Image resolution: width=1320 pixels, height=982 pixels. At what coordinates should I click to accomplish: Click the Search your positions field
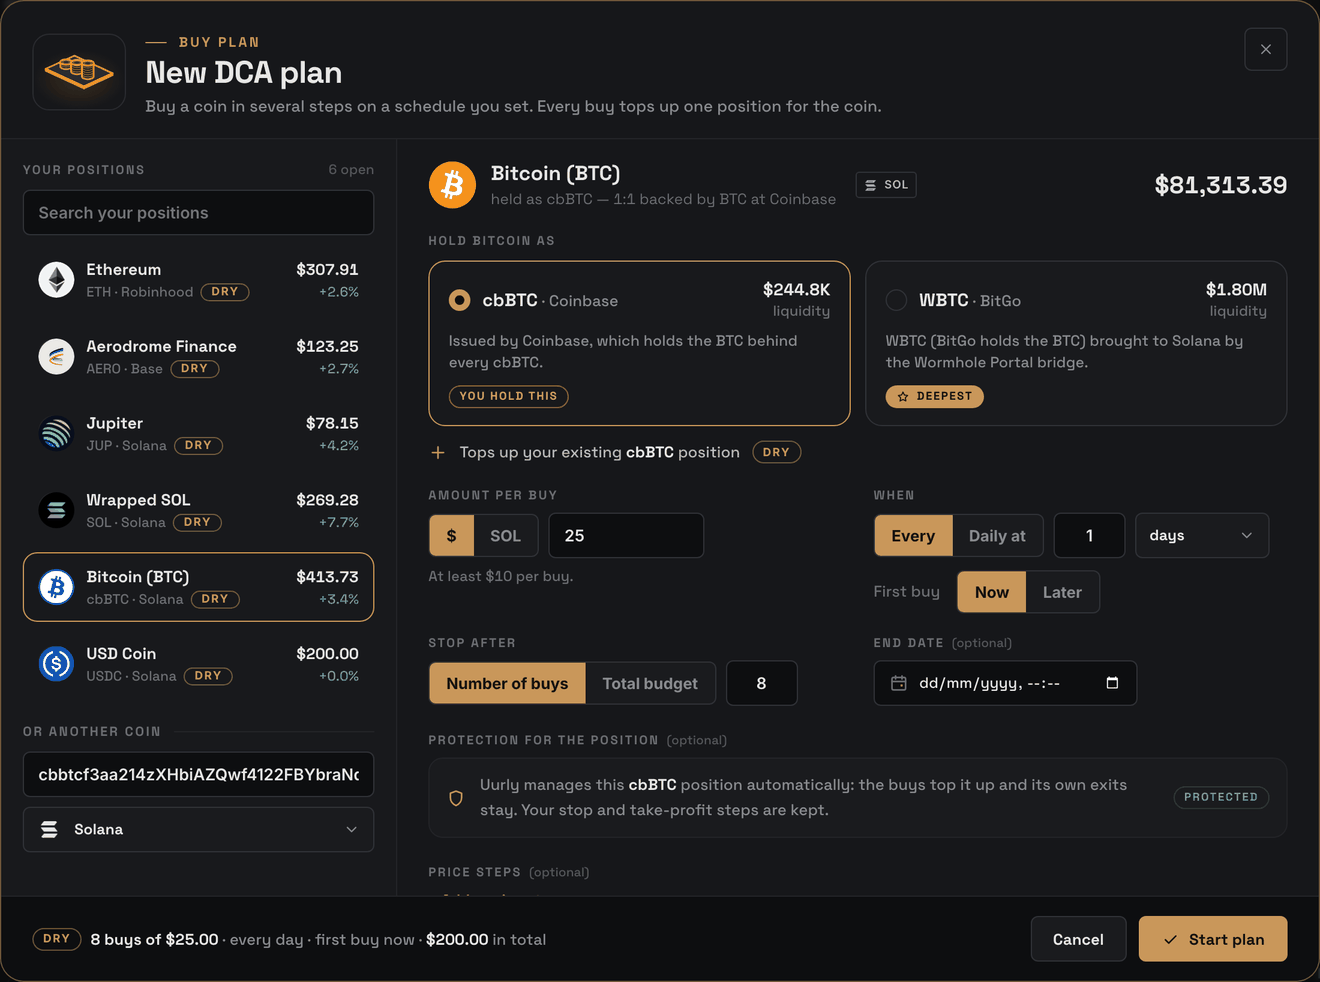click(199, 213)
